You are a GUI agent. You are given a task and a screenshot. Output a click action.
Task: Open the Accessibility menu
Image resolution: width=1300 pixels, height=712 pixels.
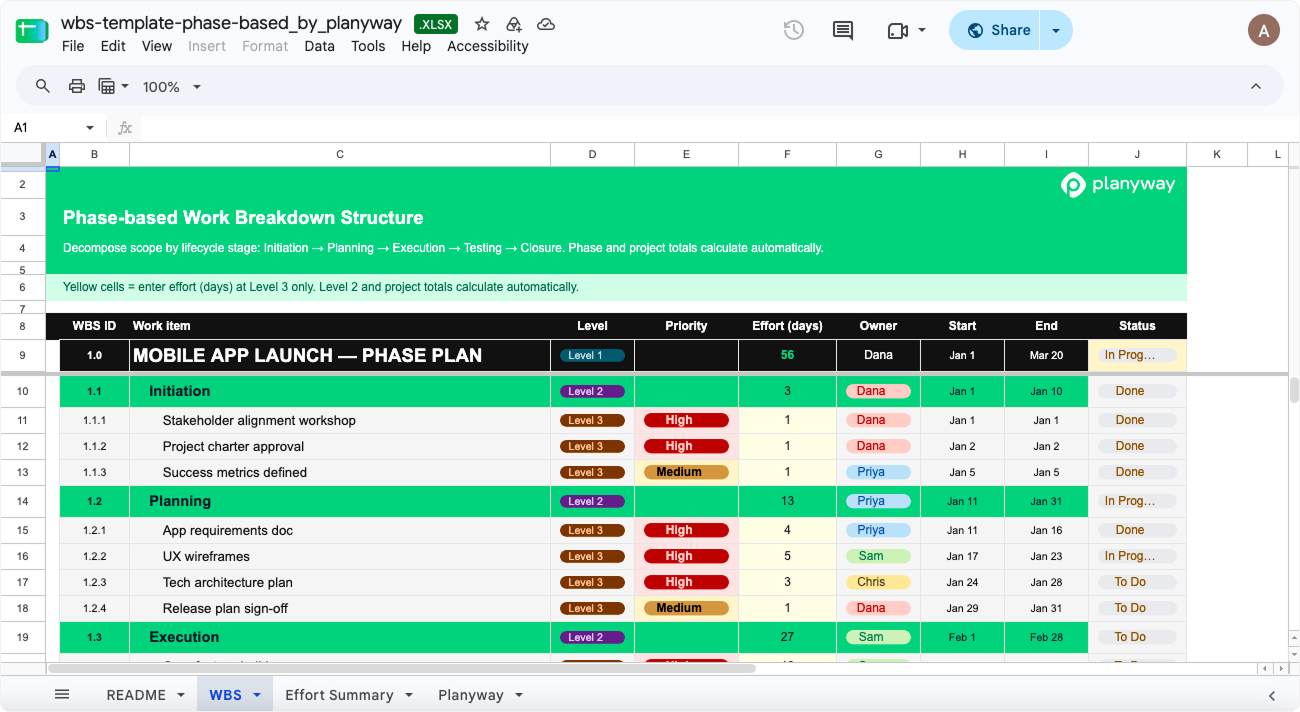(488, 46)
